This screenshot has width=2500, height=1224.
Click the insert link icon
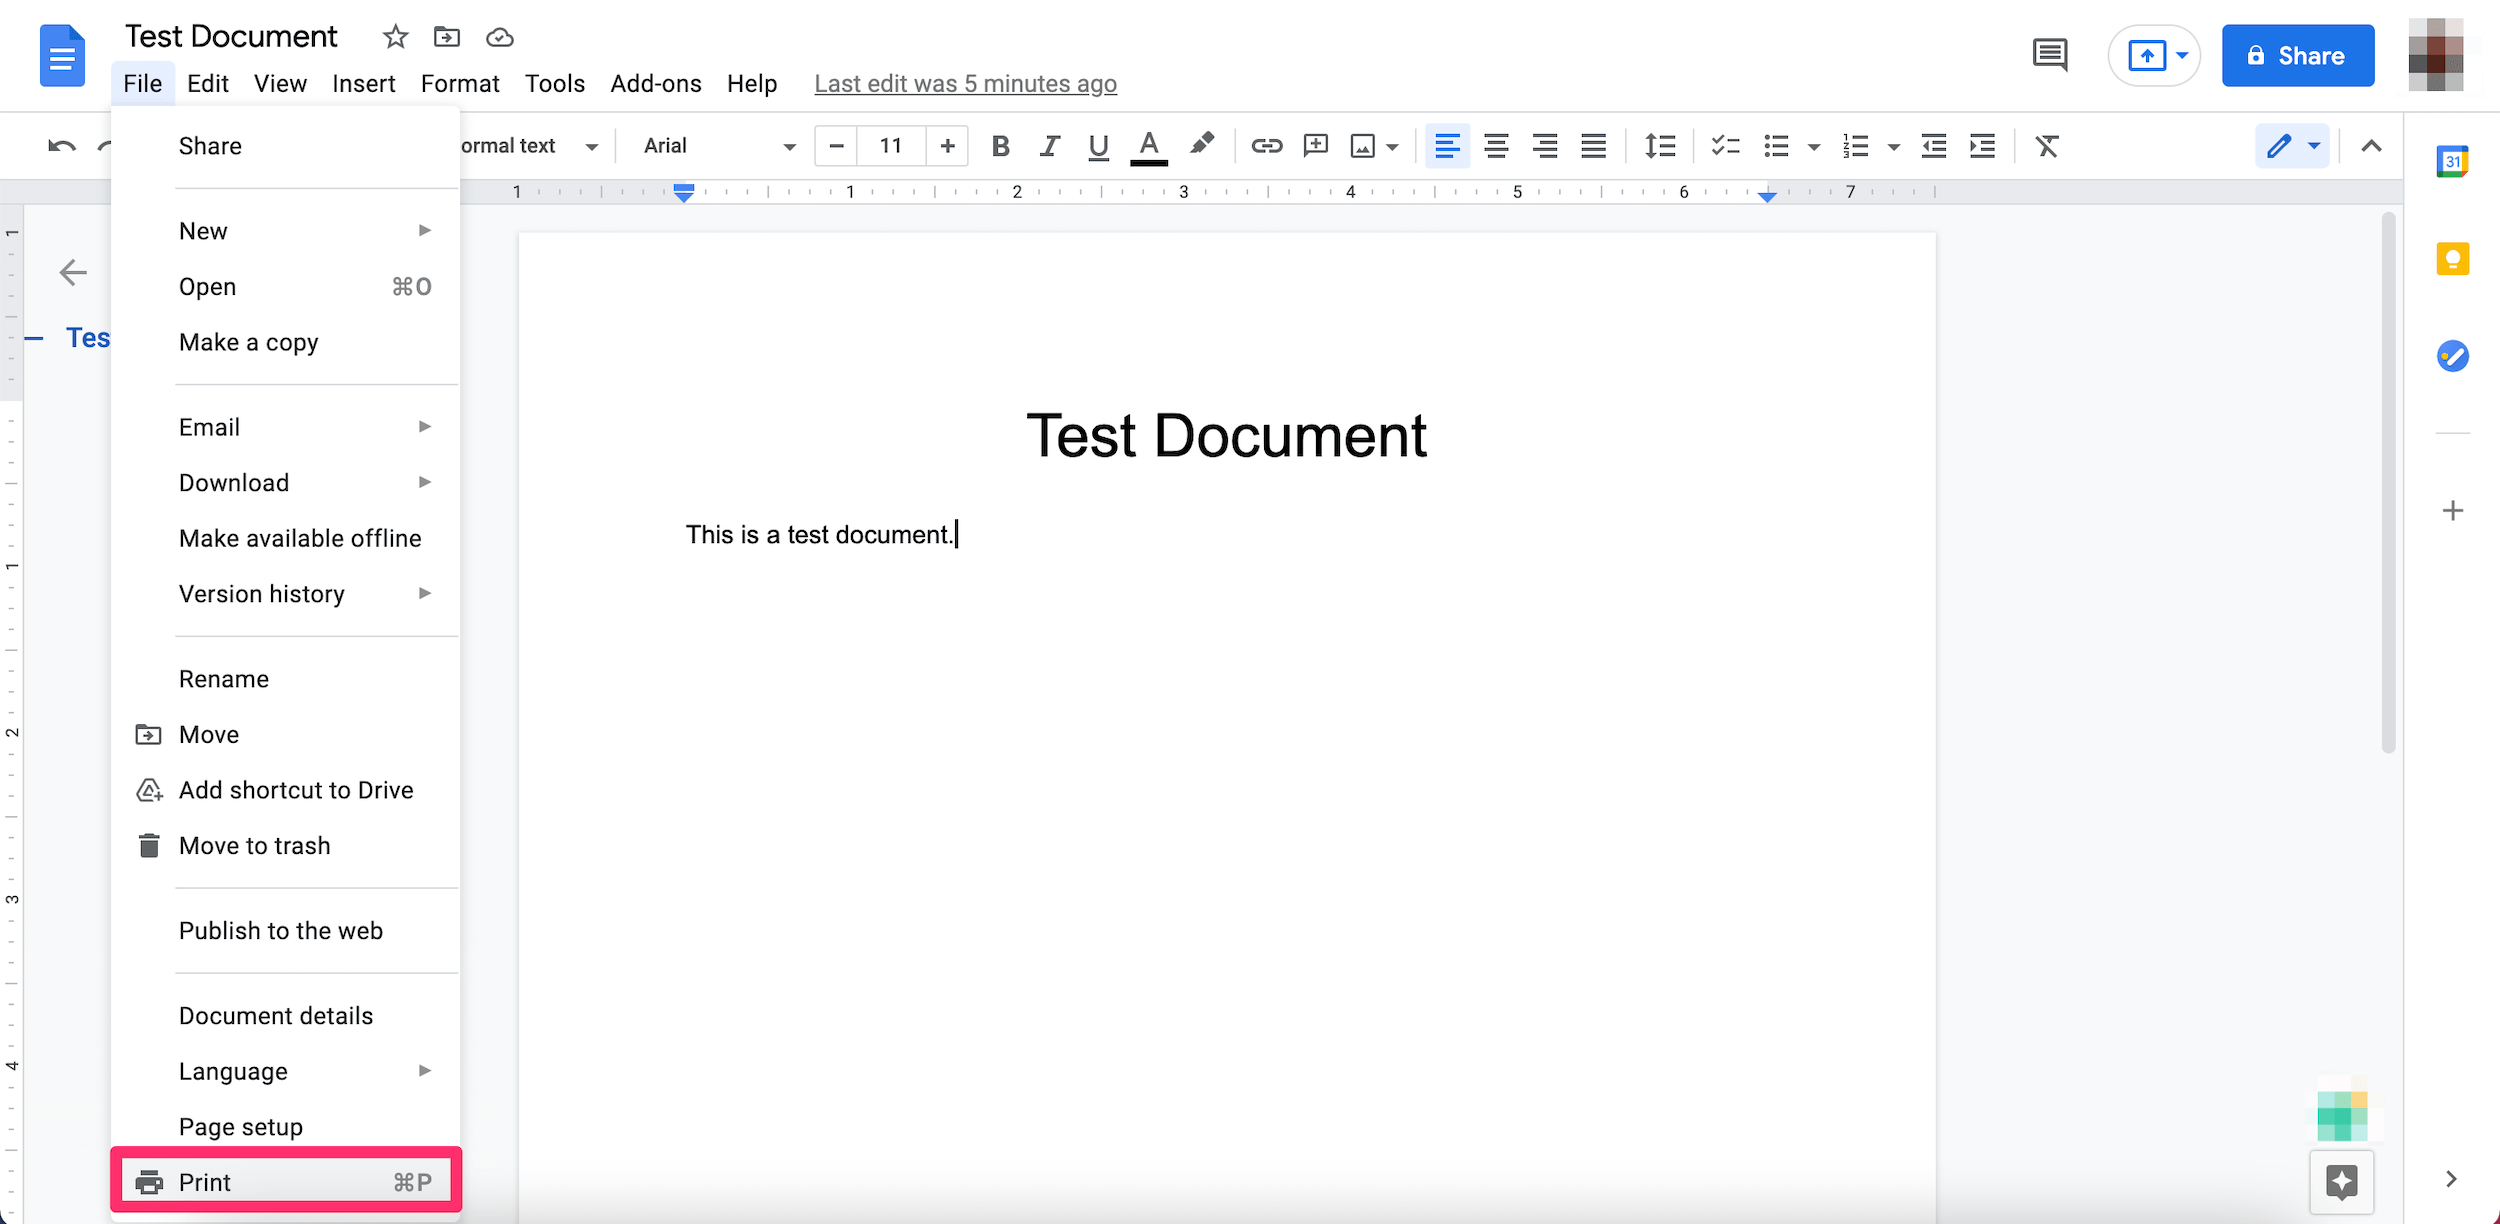(1266, 146)
